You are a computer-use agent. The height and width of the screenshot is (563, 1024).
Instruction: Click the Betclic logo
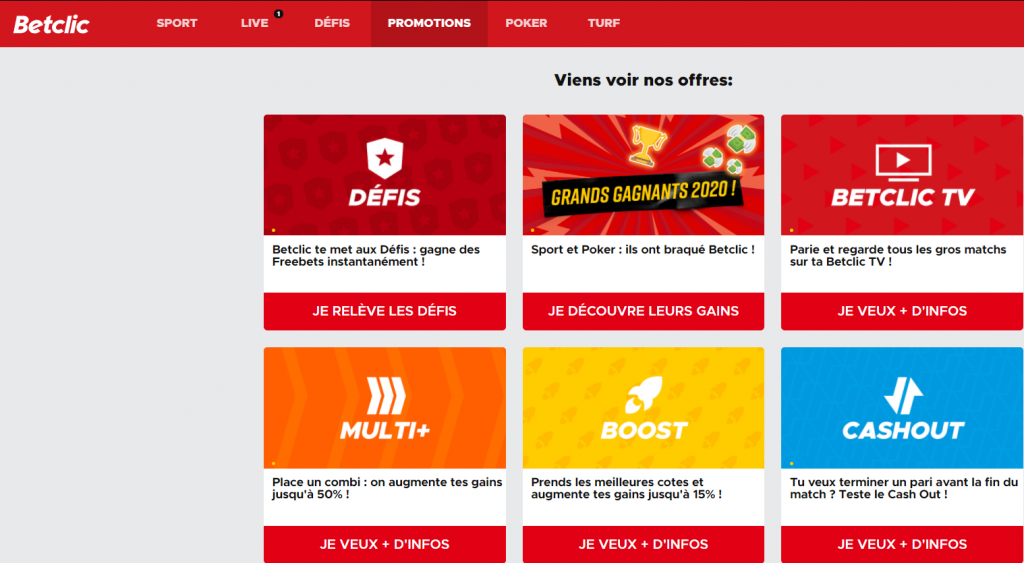point(52,24)
